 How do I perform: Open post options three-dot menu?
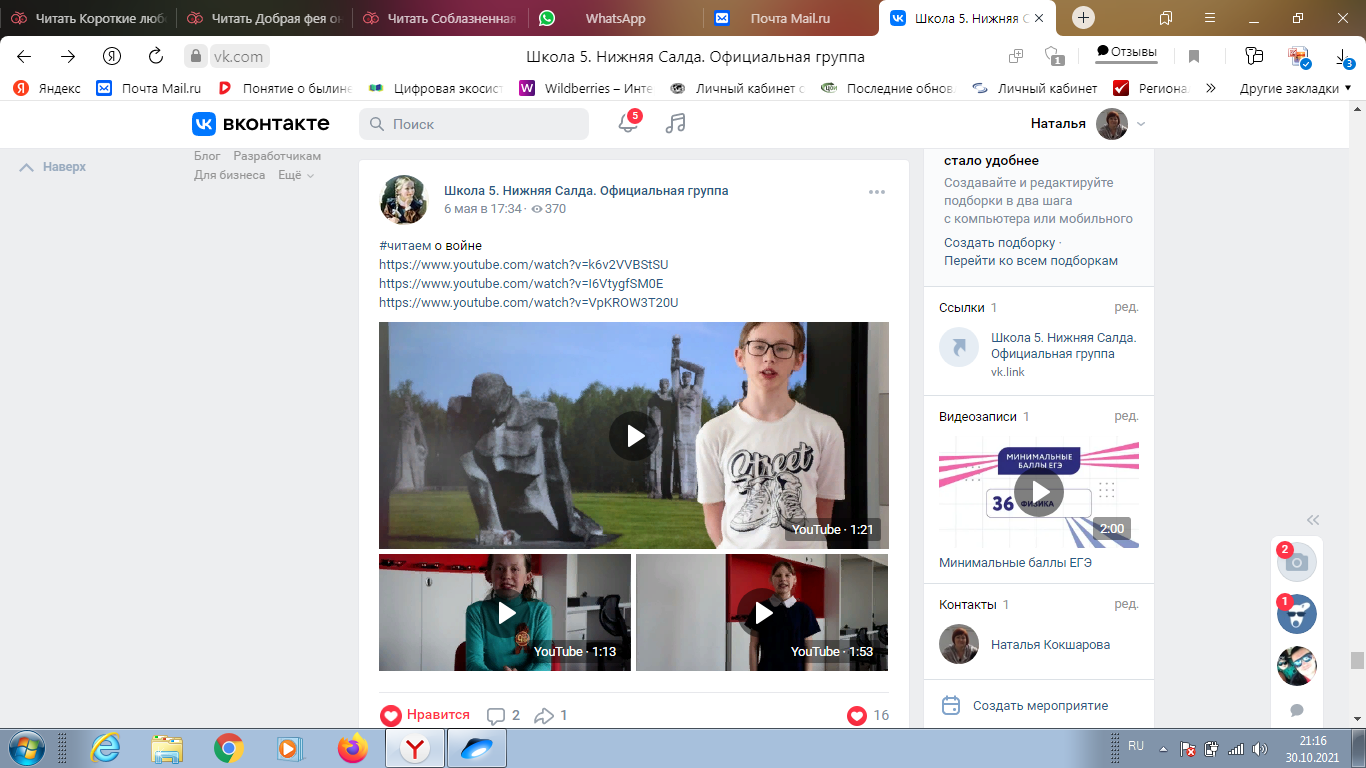pos(877,192)
